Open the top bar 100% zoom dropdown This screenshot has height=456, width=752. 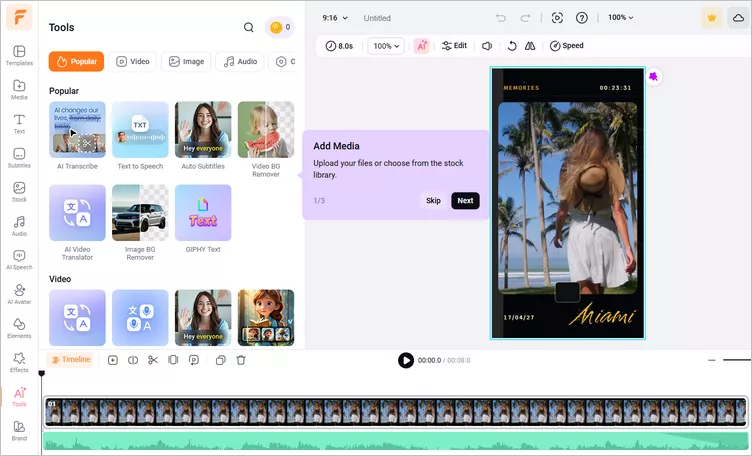pyautogui.click(x=621, y=17)
